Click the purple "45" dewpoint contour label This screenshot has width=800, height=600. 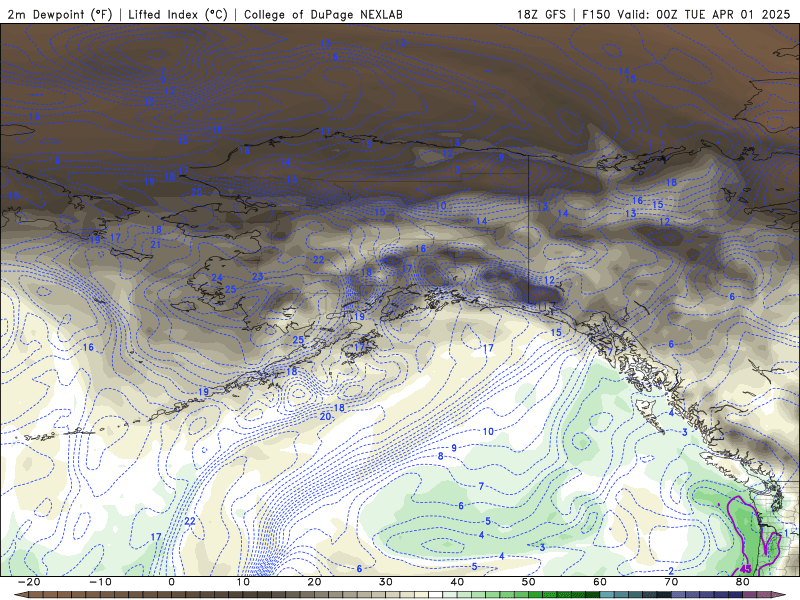click(745, 569)
